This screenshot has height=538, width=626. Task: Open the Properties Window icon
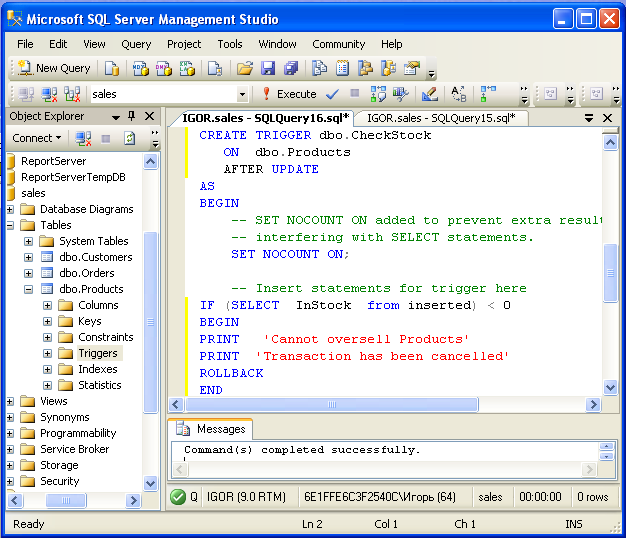[412, 68]
